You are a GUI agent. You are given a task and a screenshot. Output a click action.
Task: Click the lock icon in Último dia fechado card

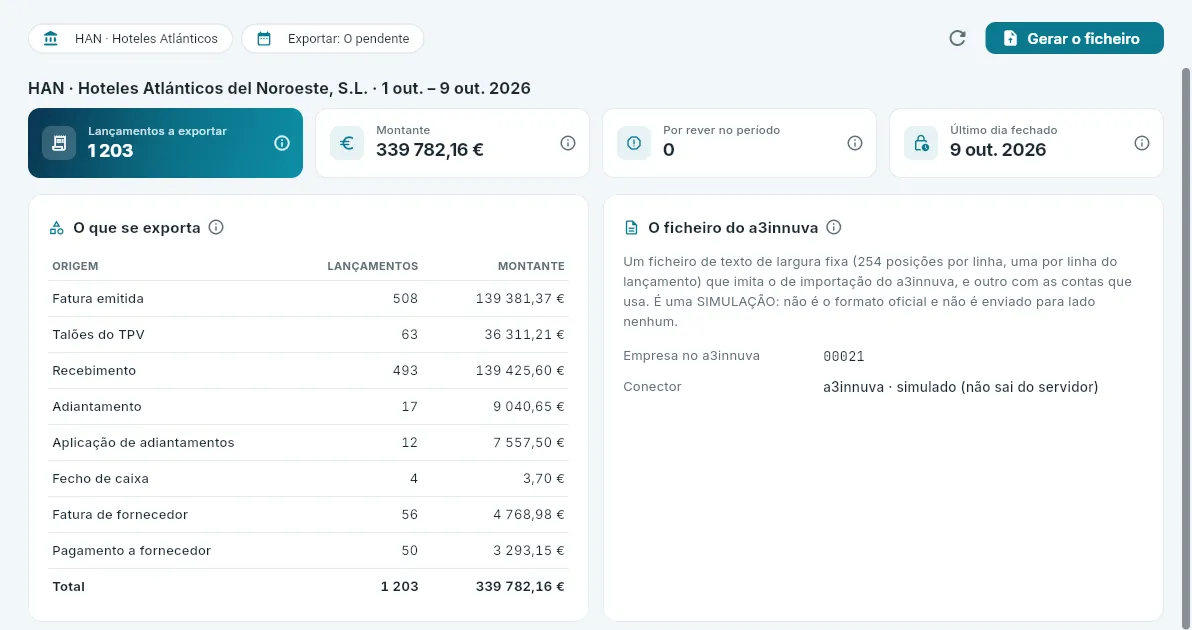(921, 143)
